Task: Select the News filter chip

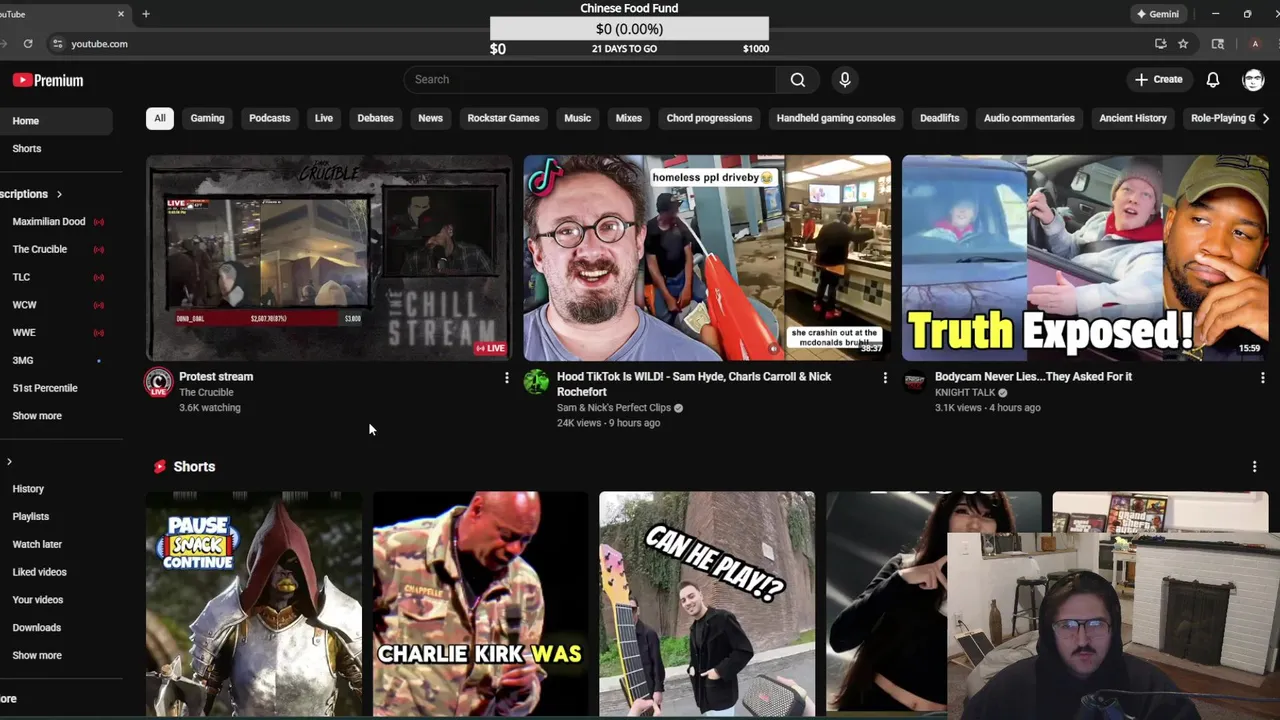Action: pos(430,118)
